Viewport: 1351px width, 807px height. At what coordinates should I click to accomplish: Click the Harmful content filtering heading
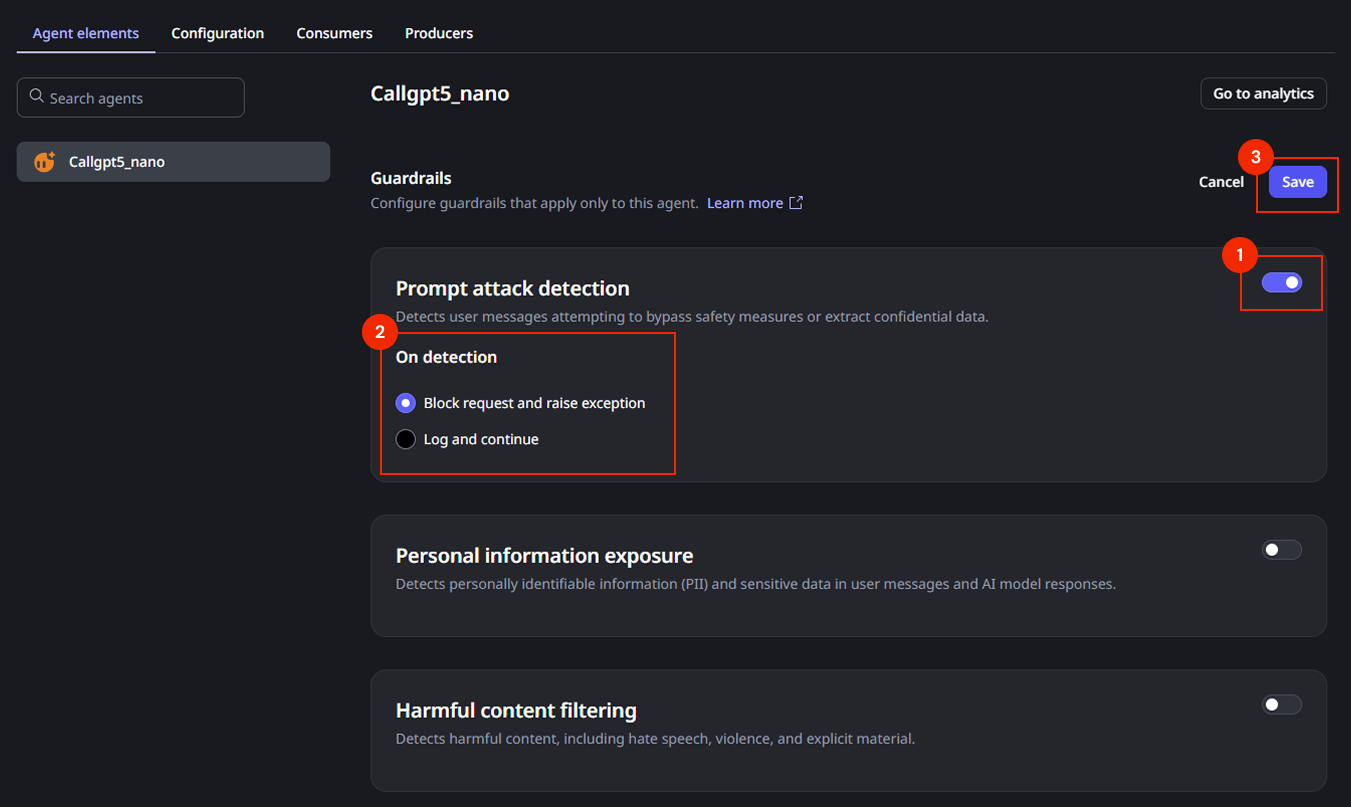click(516, 711)
